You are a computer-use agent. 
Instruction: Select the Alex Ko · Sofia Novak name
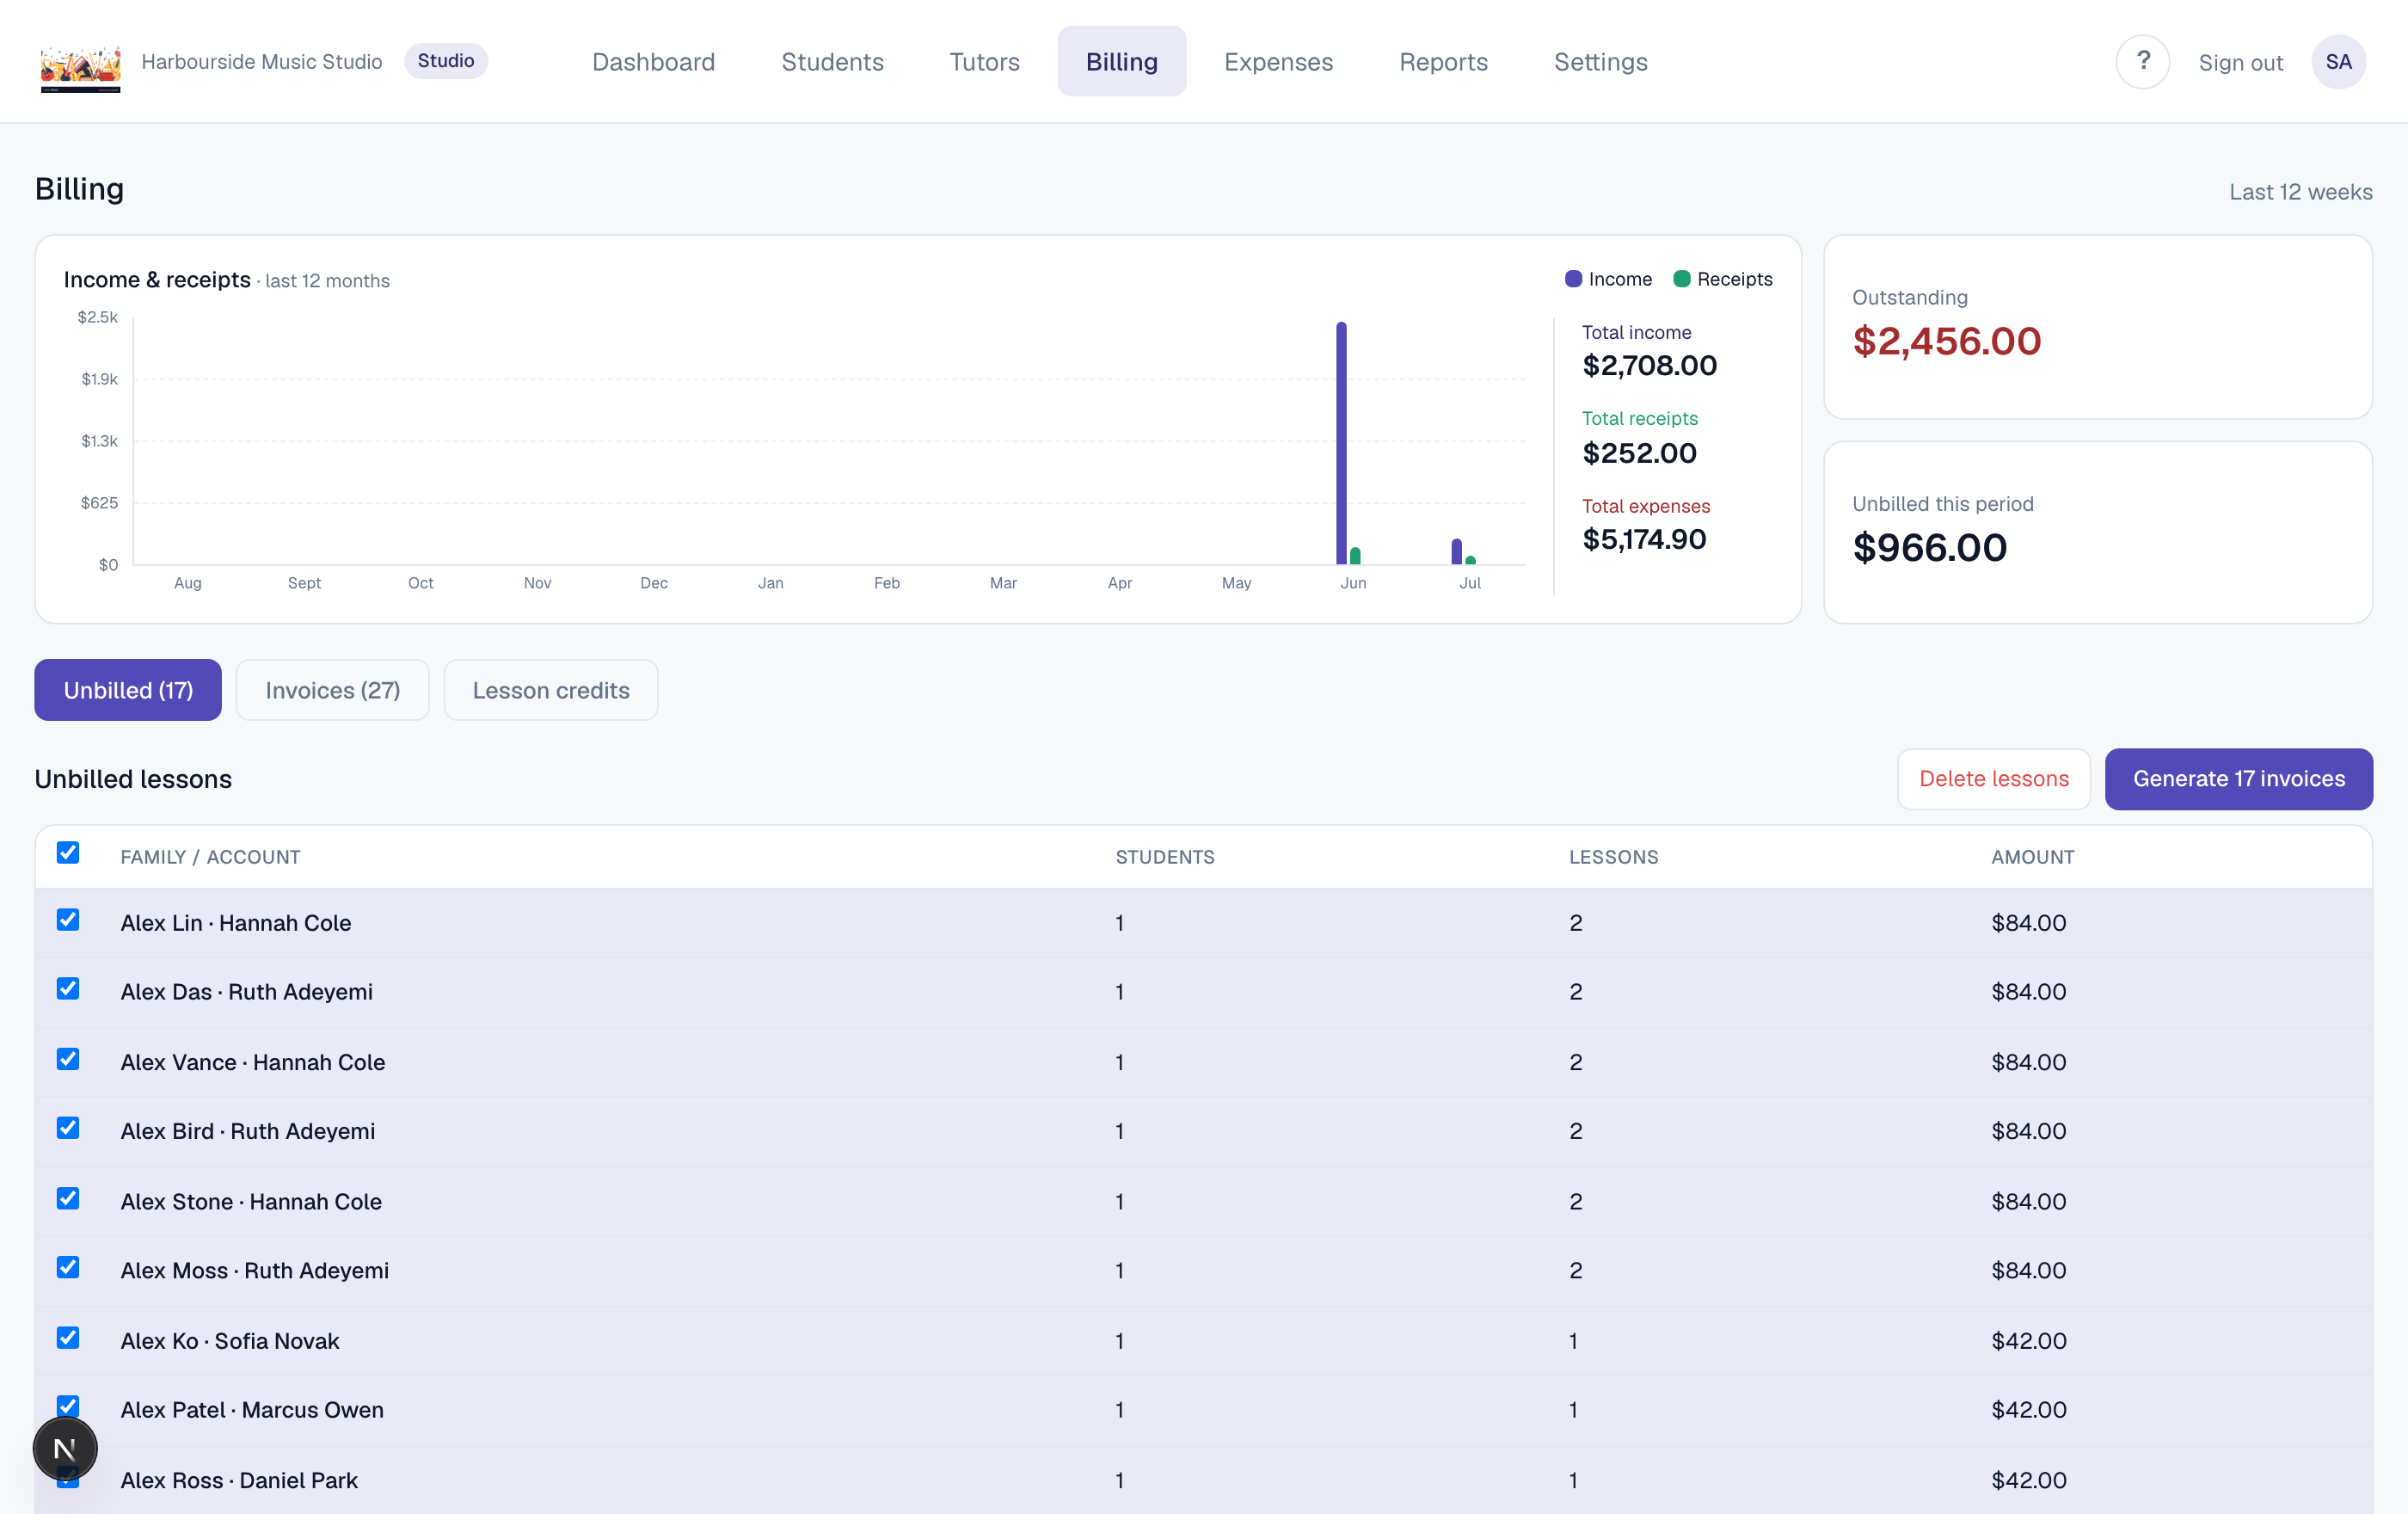(x=230, y=1341)
